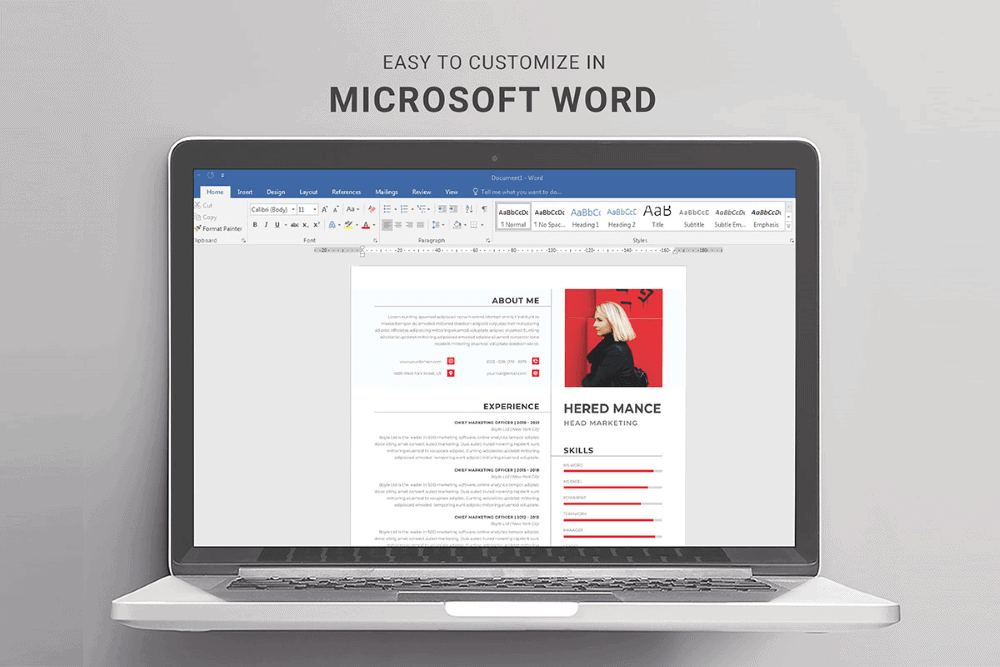
Task: Apply the Emphasis style
Action: [766, 217]
